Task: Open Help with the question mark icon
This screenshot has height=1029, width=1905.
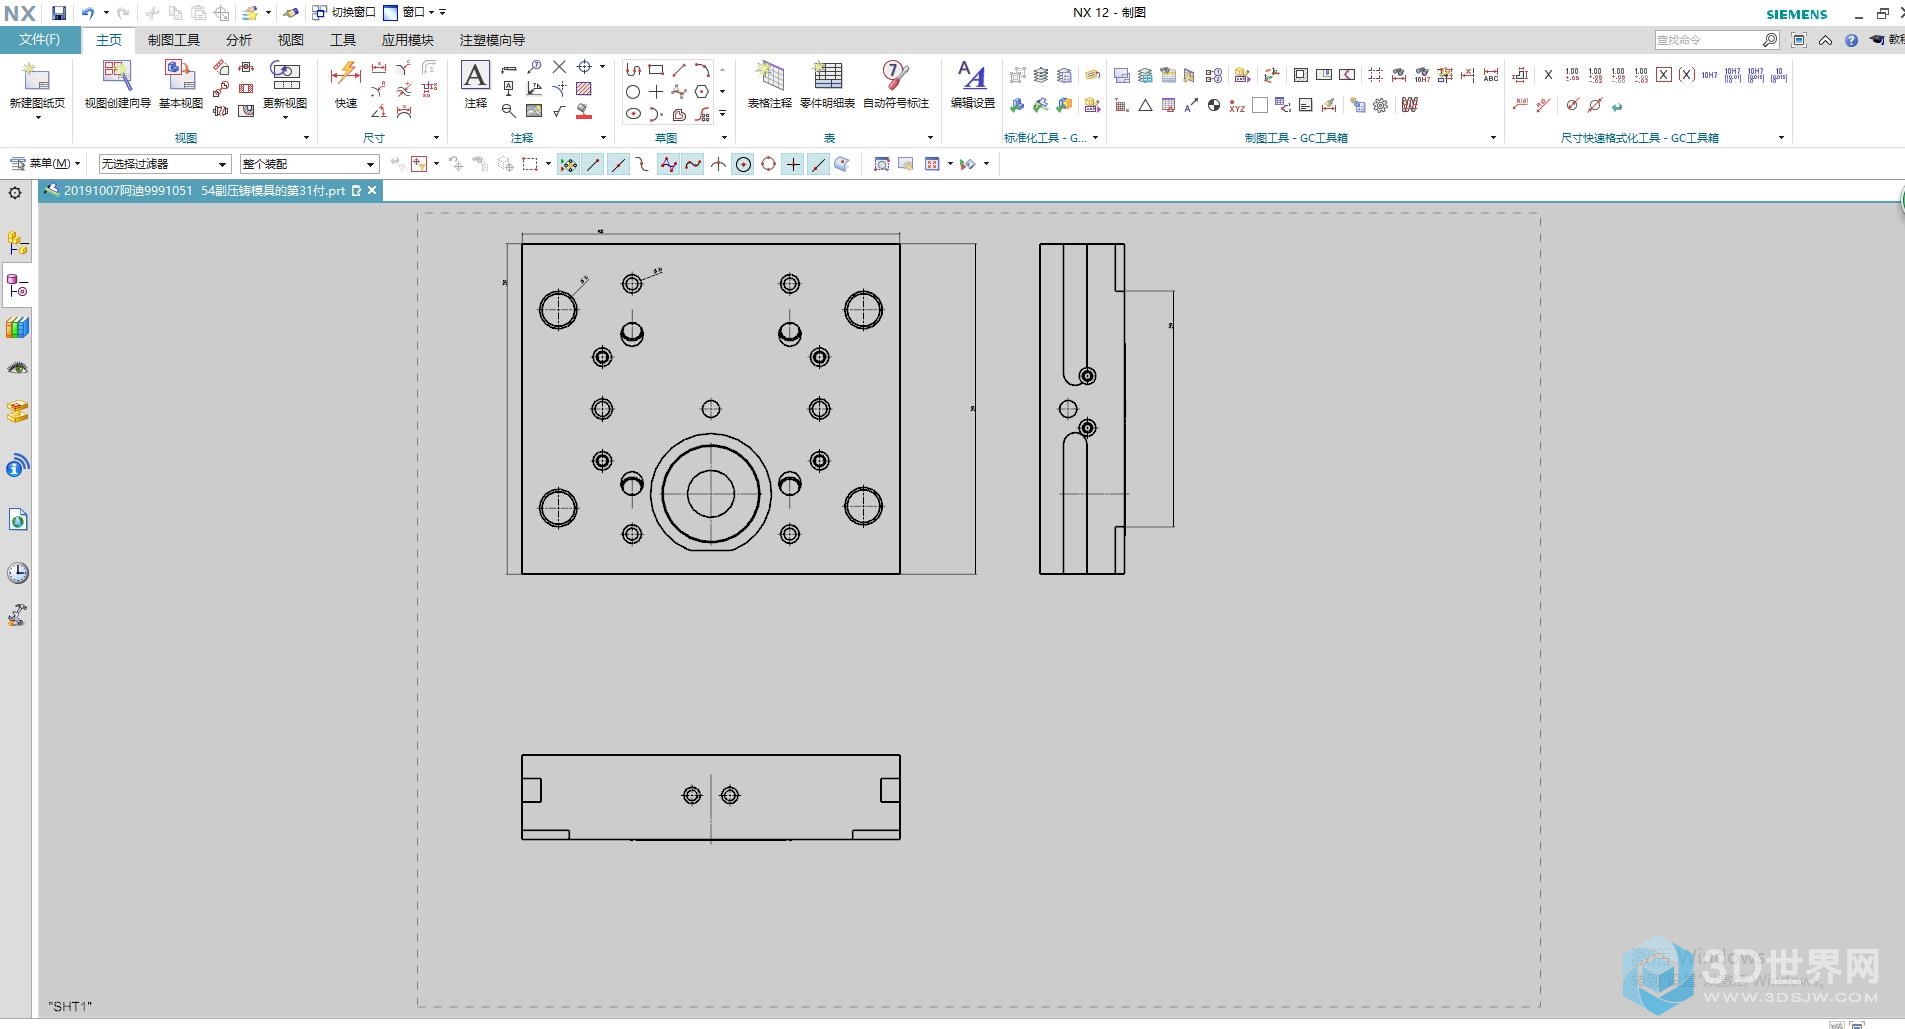Action: pyautogui.click(x=1851, y=40)
